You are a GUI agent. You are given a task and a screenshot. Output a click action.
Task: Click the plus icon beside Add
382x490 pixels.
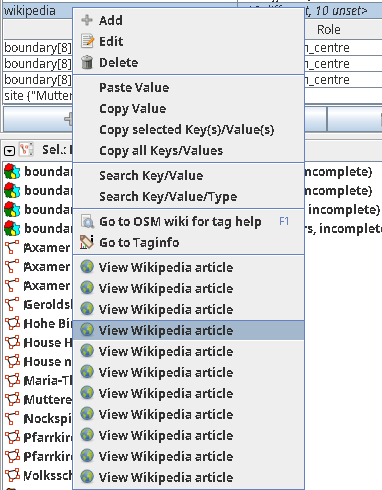click(x=87, y=20)
